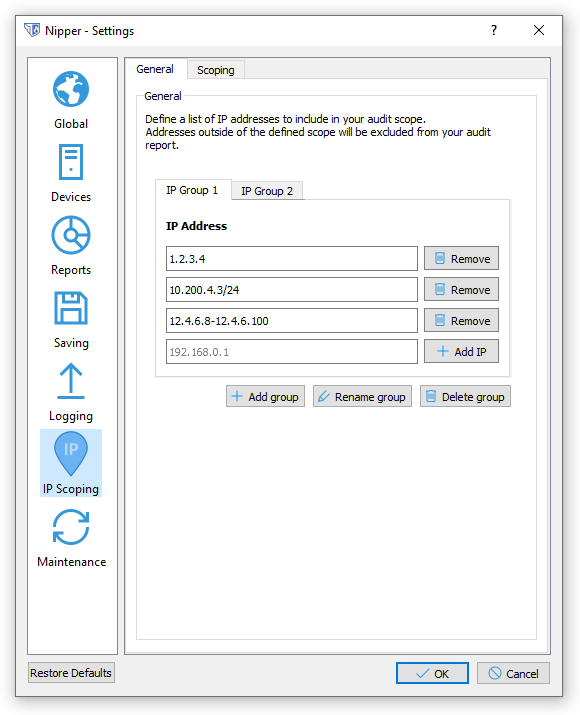Click the Add IP button
This screenshot has height=715, width=580.
point(461,352)
